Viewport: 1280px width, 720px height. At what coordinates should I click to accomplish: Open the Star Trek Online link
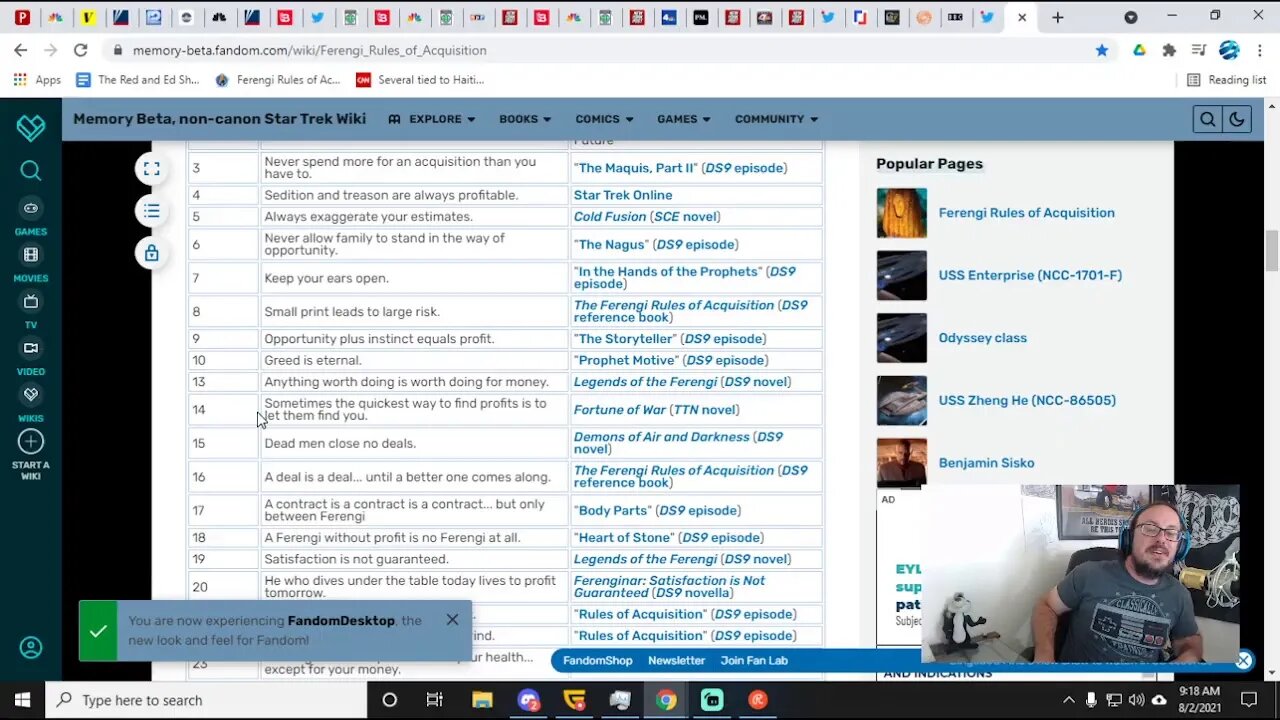tap(623, 195)
